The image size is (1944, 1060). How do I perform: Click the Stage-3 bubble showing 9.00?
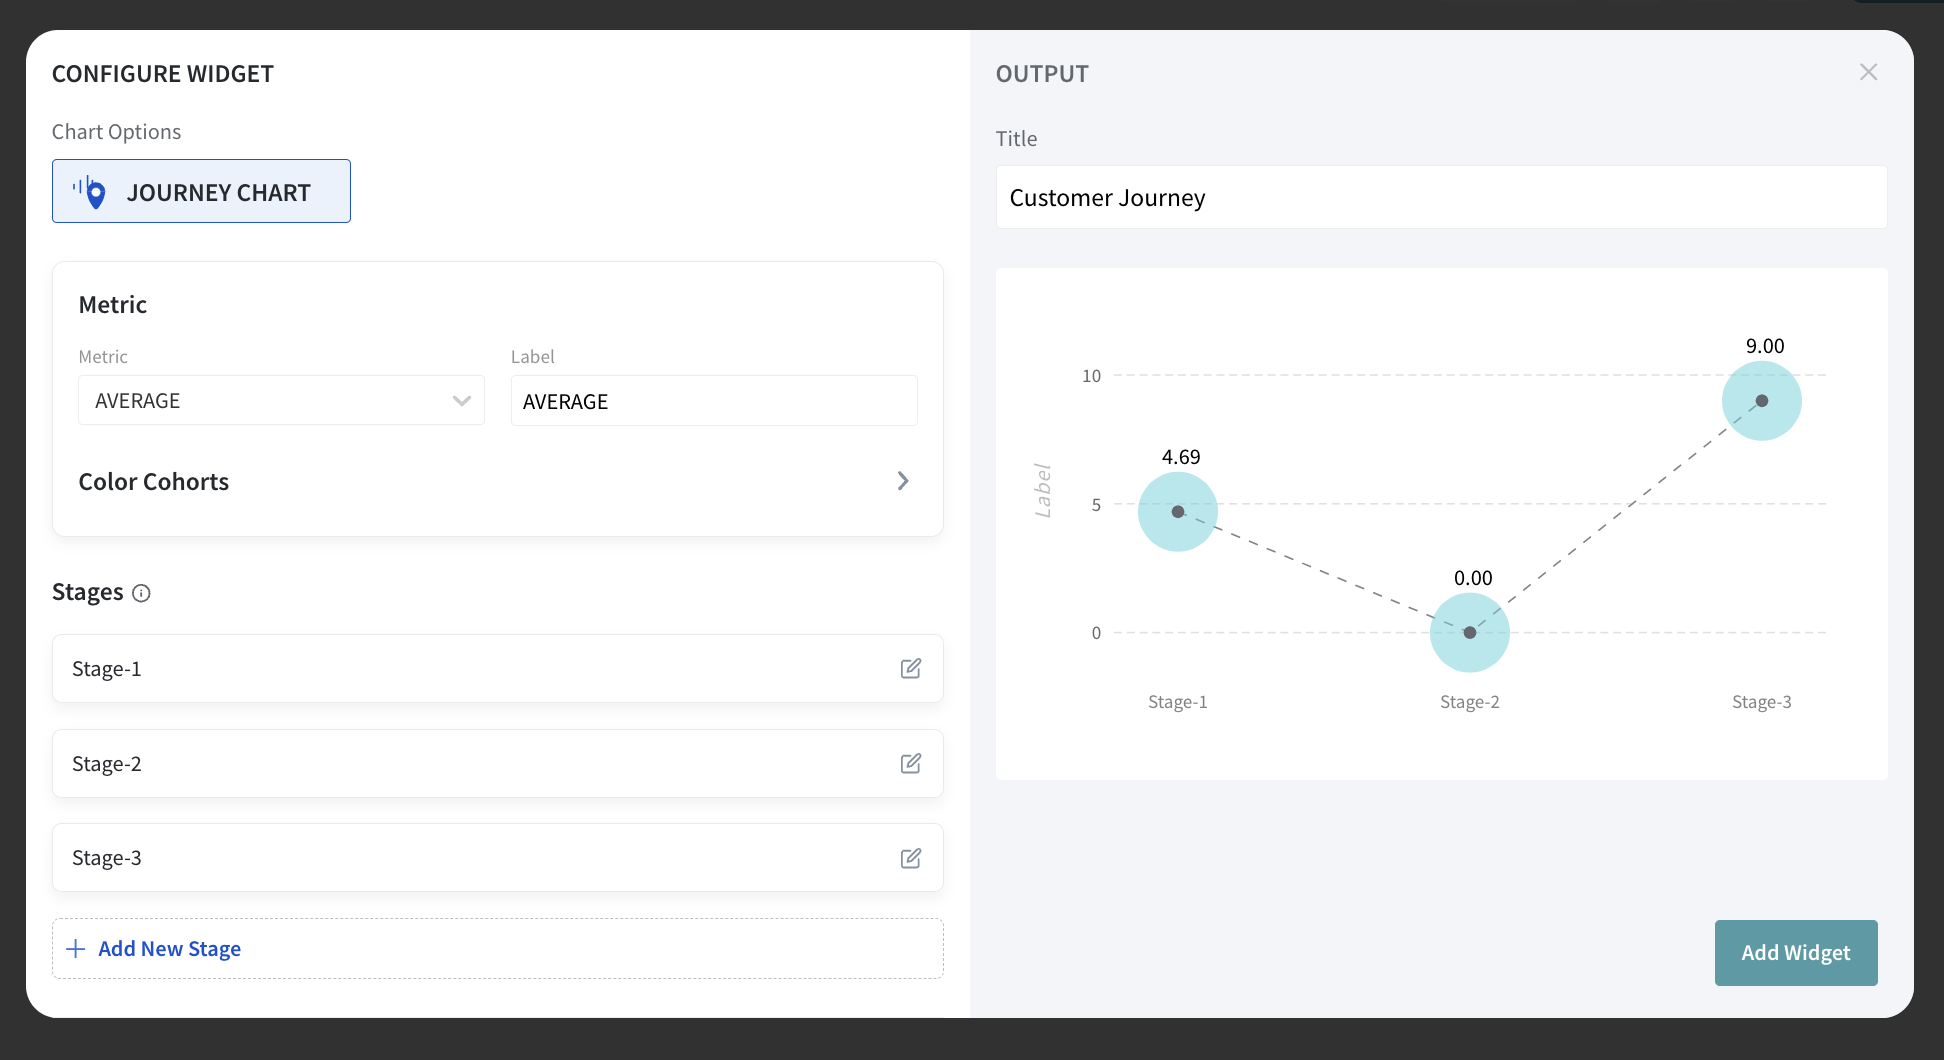click(x=1761, y=400)
